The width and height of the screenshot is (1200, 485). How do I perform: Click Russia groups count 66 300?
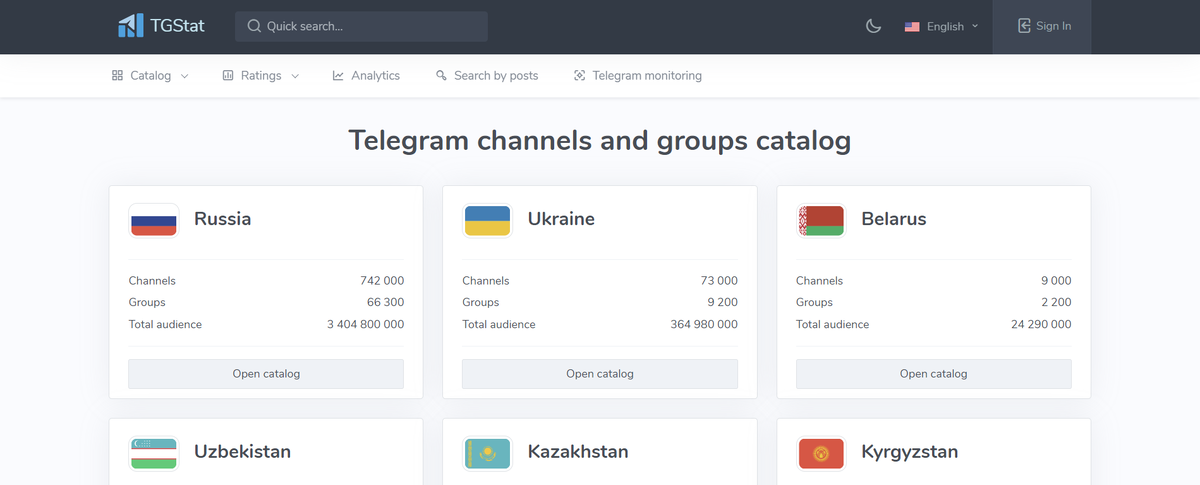[385, 302]
